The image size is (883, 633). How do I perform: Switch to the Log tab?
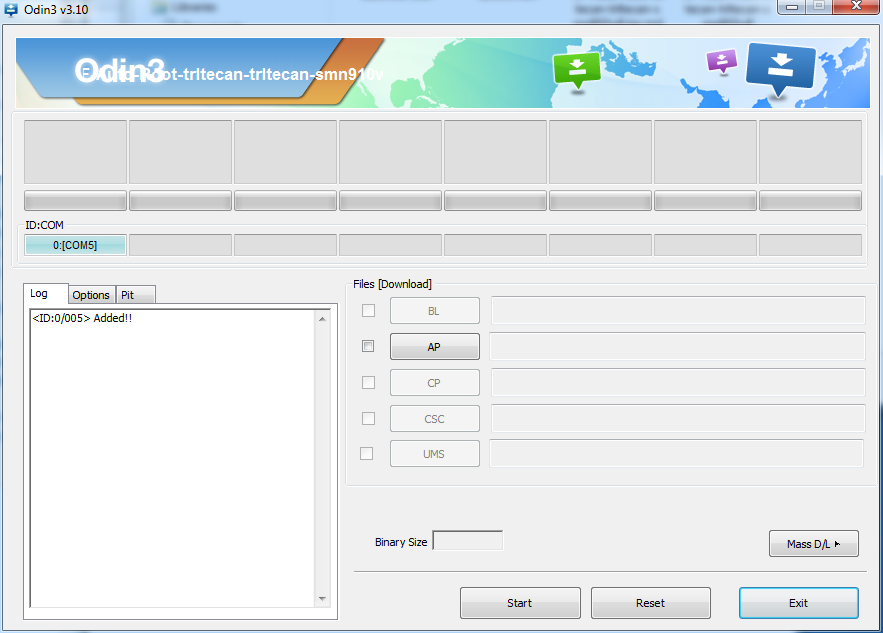46,293
